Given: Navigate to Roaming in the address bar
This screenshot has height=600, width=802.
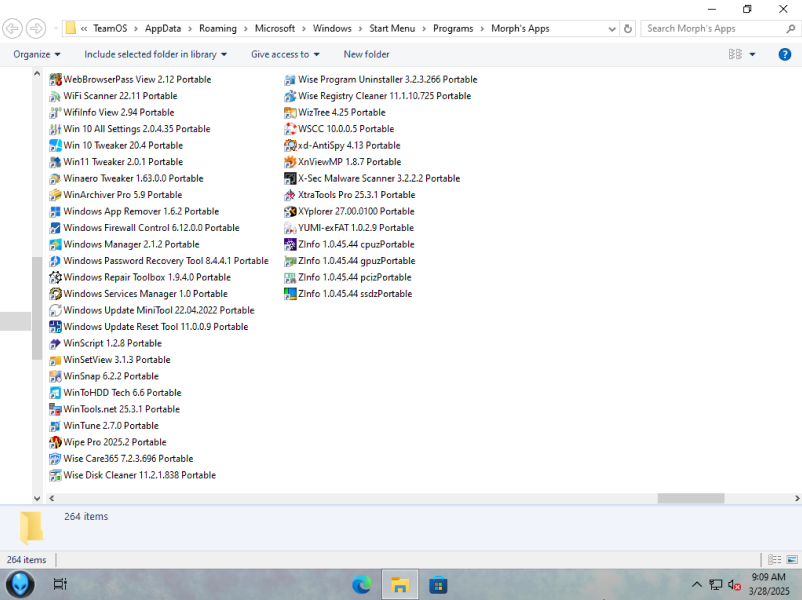Looking at the screenshot, I should (218, 29).
